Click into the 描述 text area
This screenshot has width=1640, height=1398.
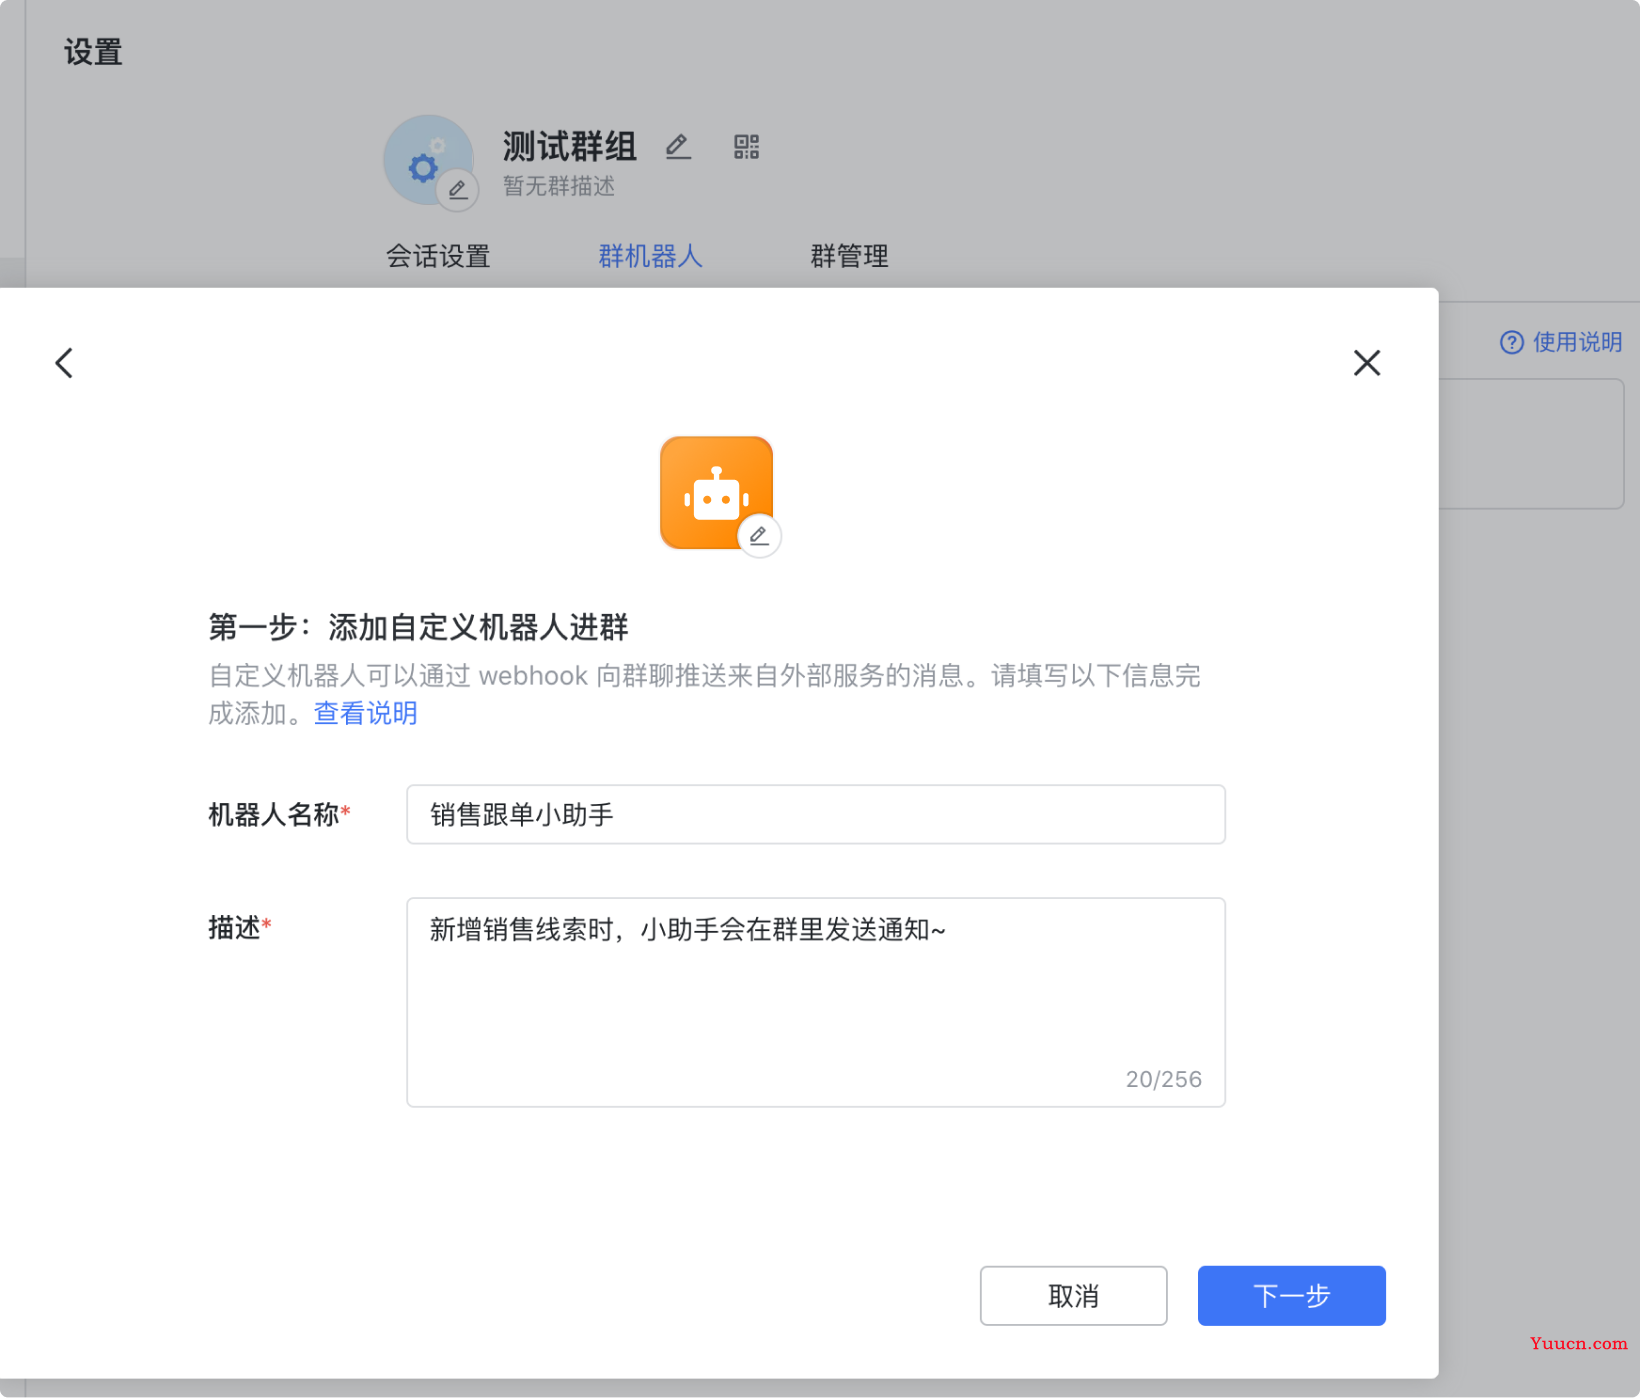[x=815, y=1000]
